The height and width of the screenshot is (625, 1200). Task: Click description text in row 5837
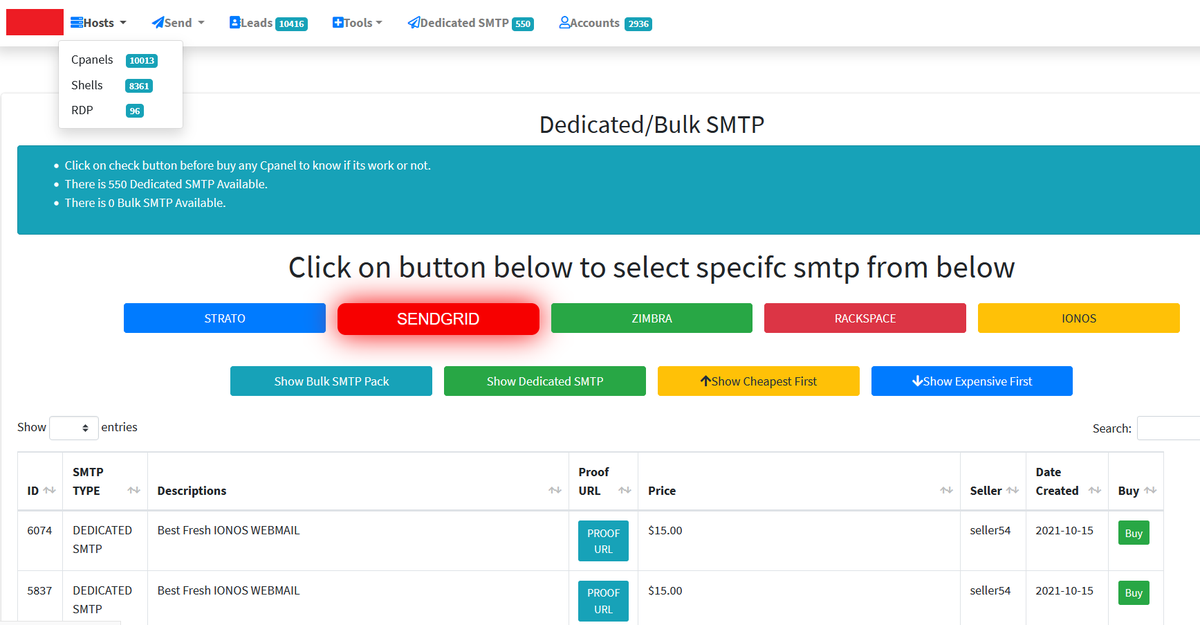pos(228,590)
